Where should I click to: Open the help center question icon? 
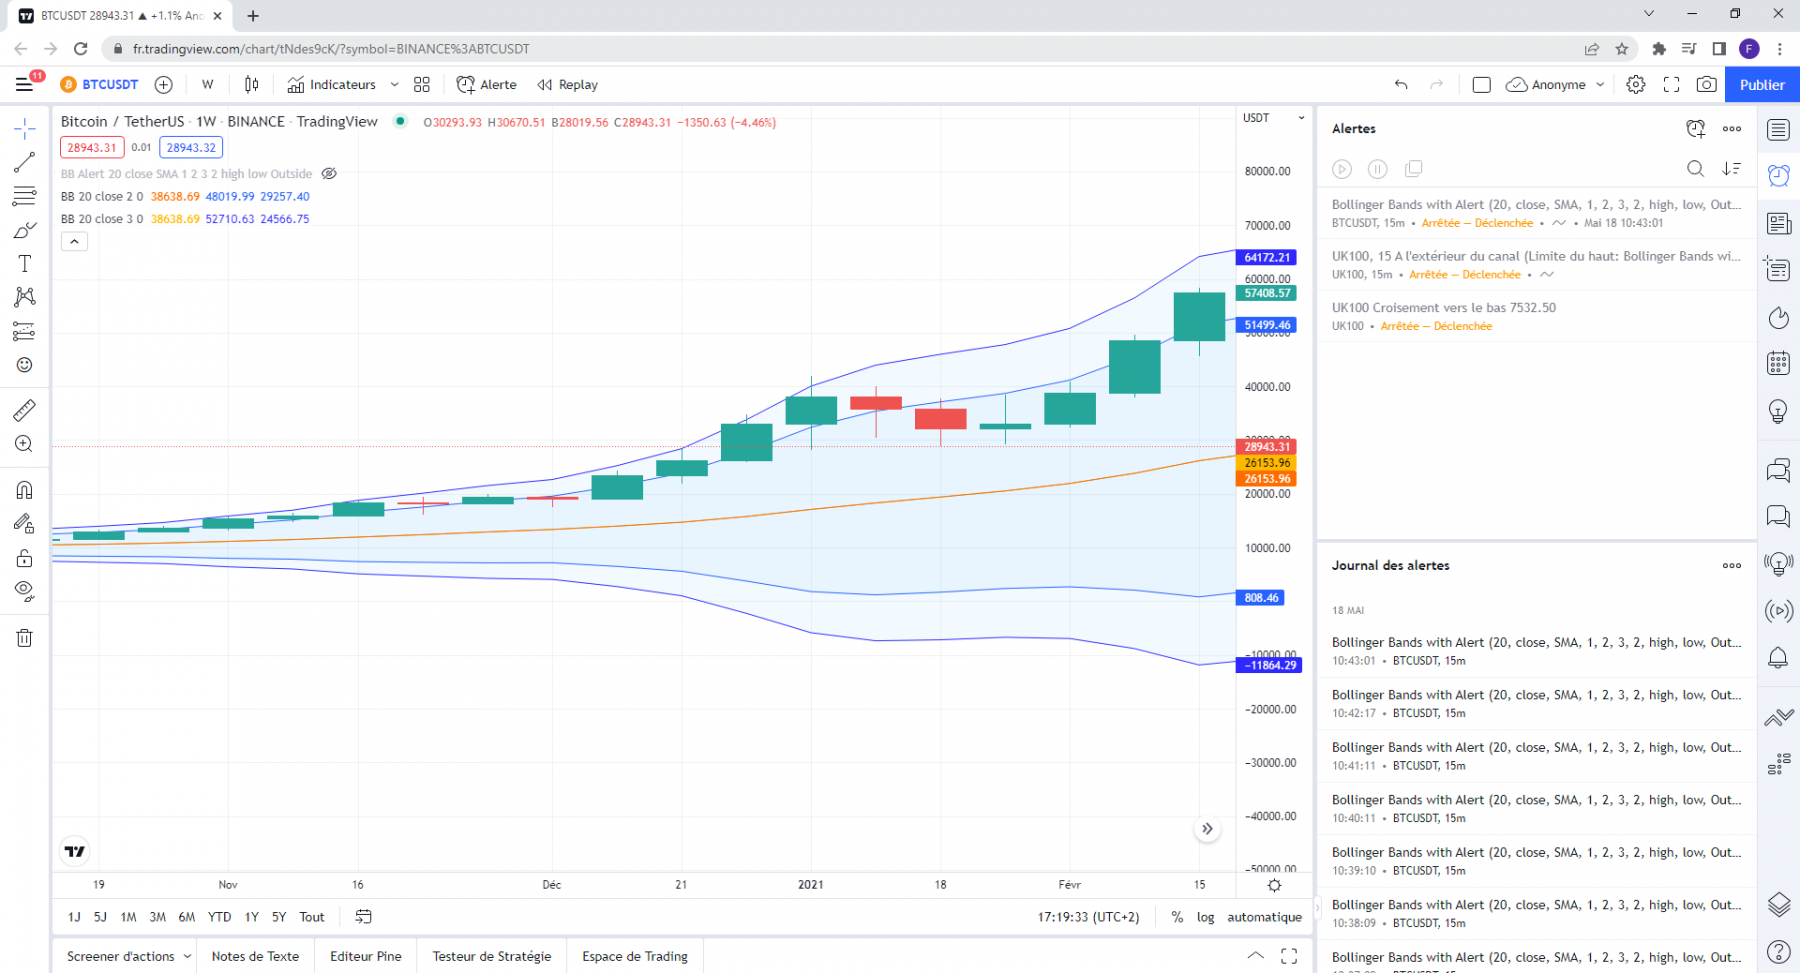tap(1778, 951)
